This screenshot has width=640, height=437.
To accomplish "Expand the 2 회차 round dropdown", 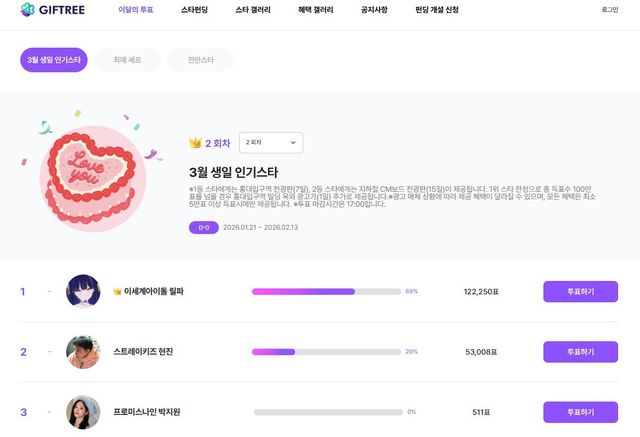I will [269, 142].
